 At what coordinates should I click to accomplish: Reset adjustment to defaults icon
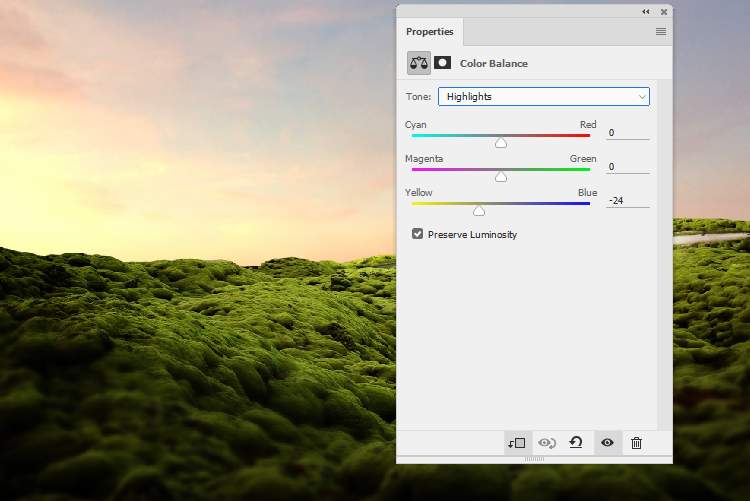tap(577, 443)
